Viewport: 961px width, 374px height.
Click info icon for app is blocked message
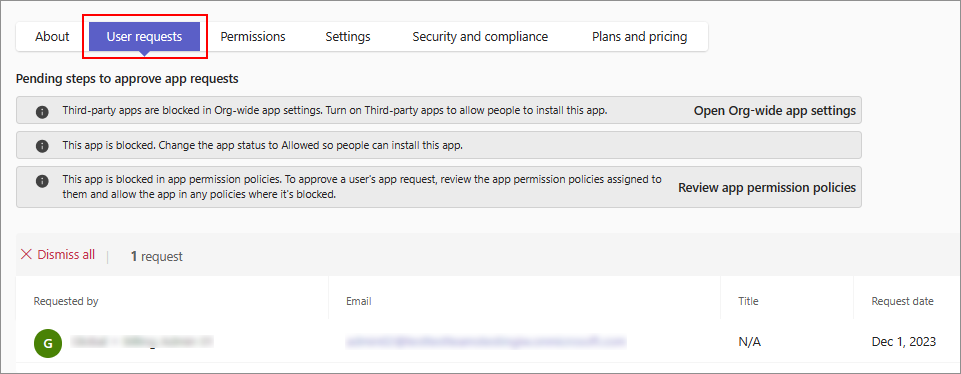[42, 146]
